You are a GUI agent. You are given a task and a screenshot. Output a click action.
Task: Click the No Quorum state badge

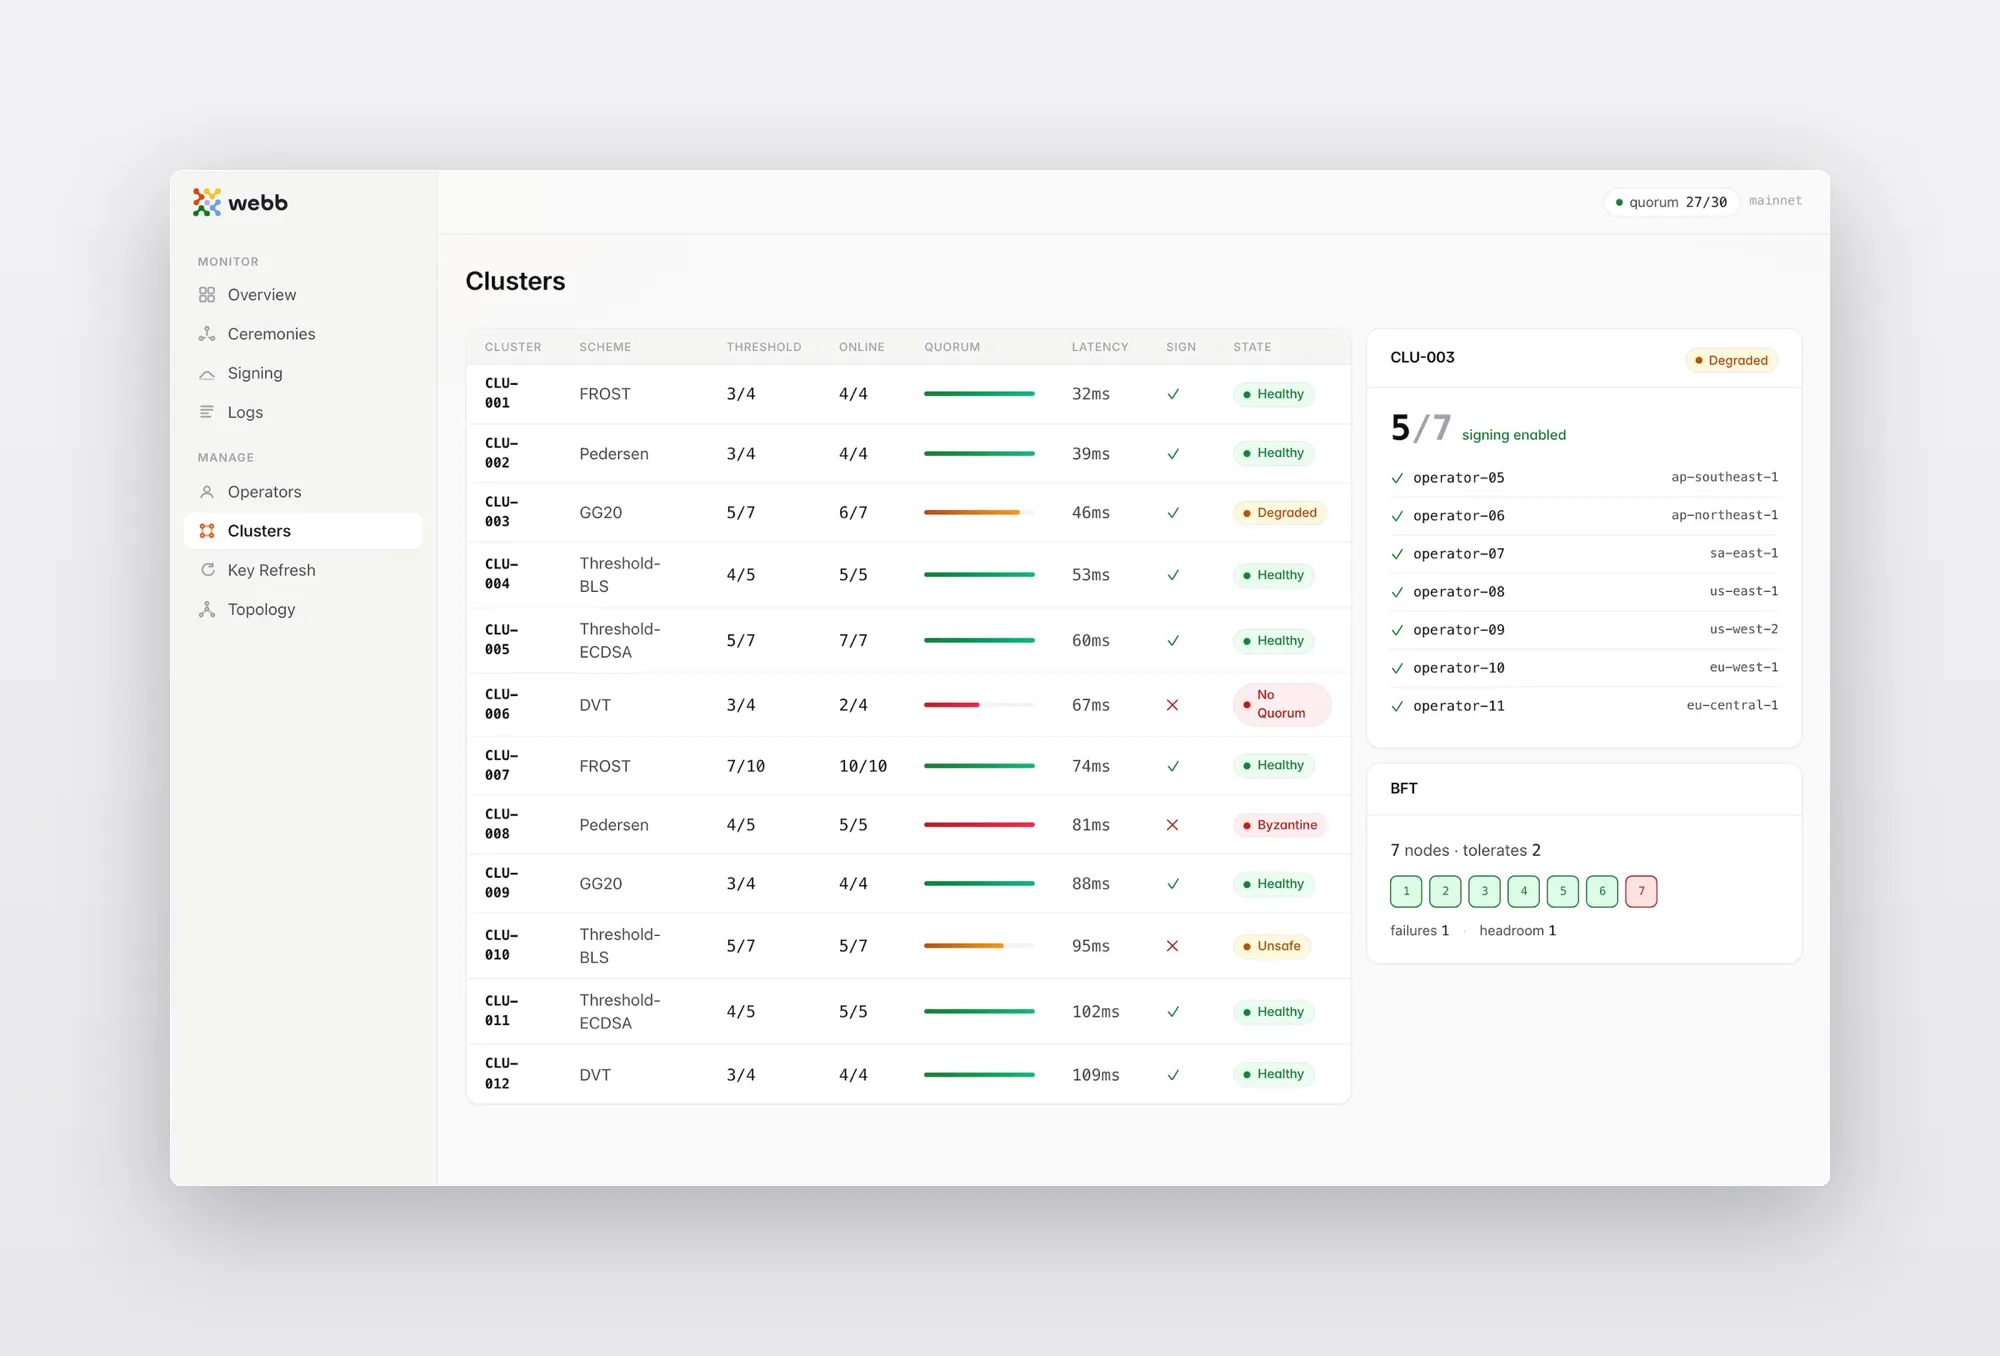point(1282,704)
